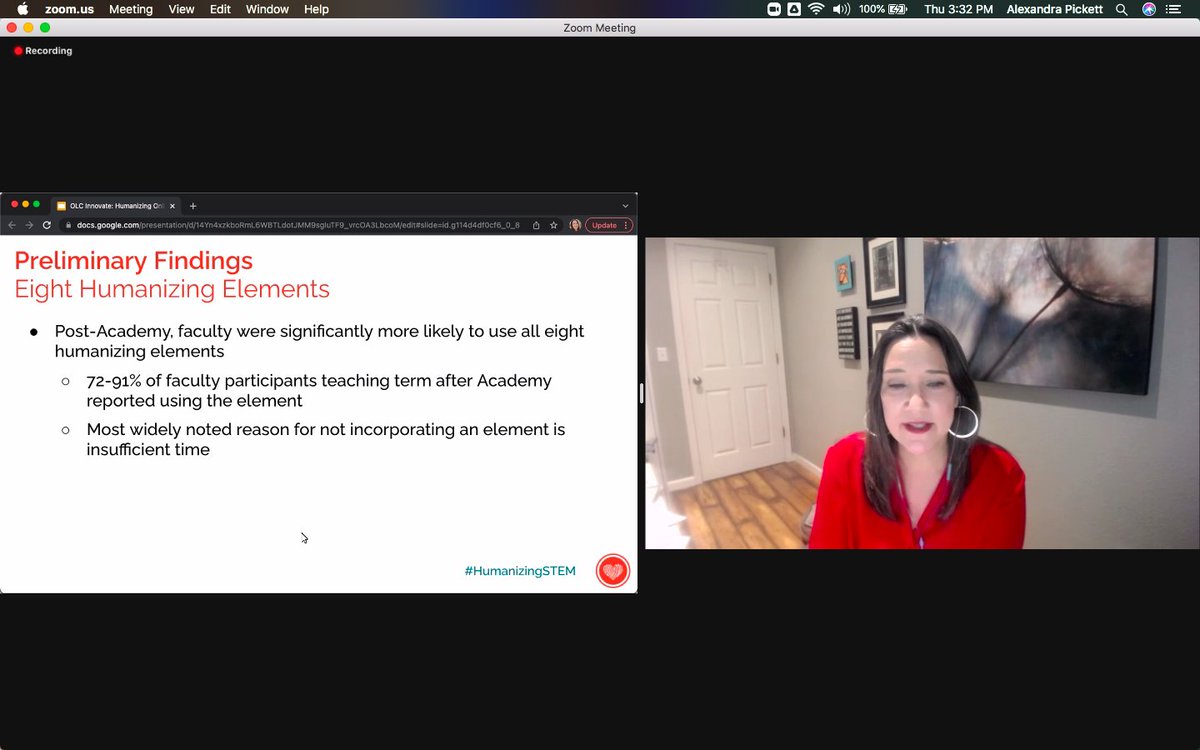Open the zoom.us application menu
The image size is (1200, 750).
69,9
